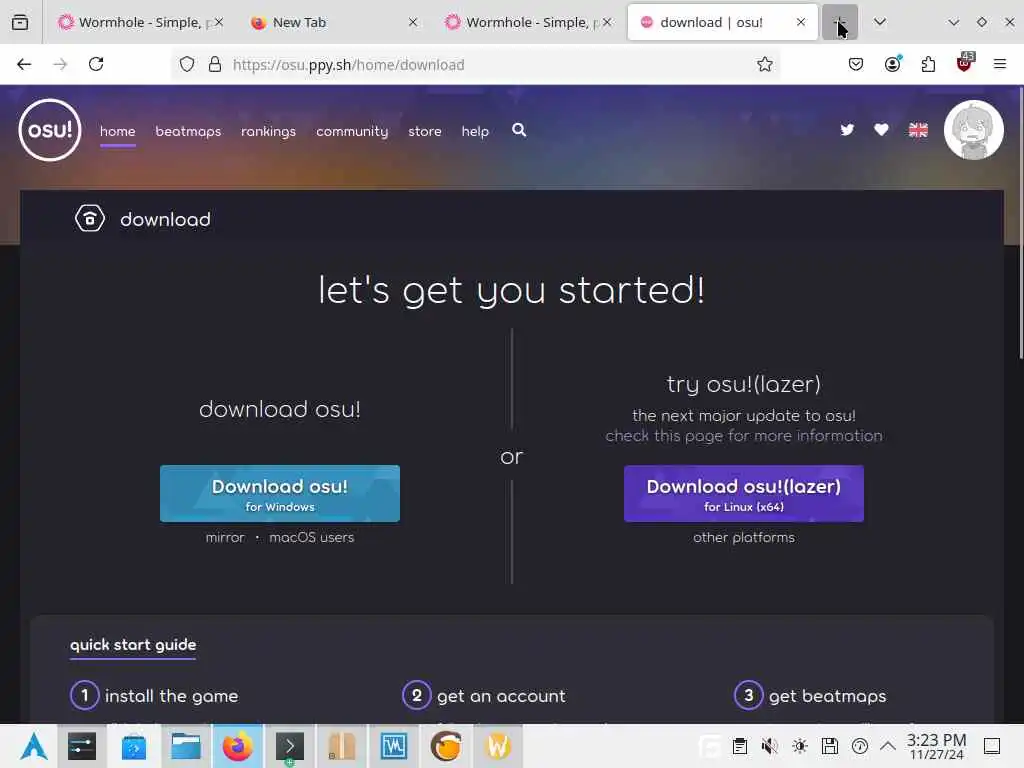Click the Save to Pocket icon
This screenshot has height=768, width=1024.
[856, 64]
